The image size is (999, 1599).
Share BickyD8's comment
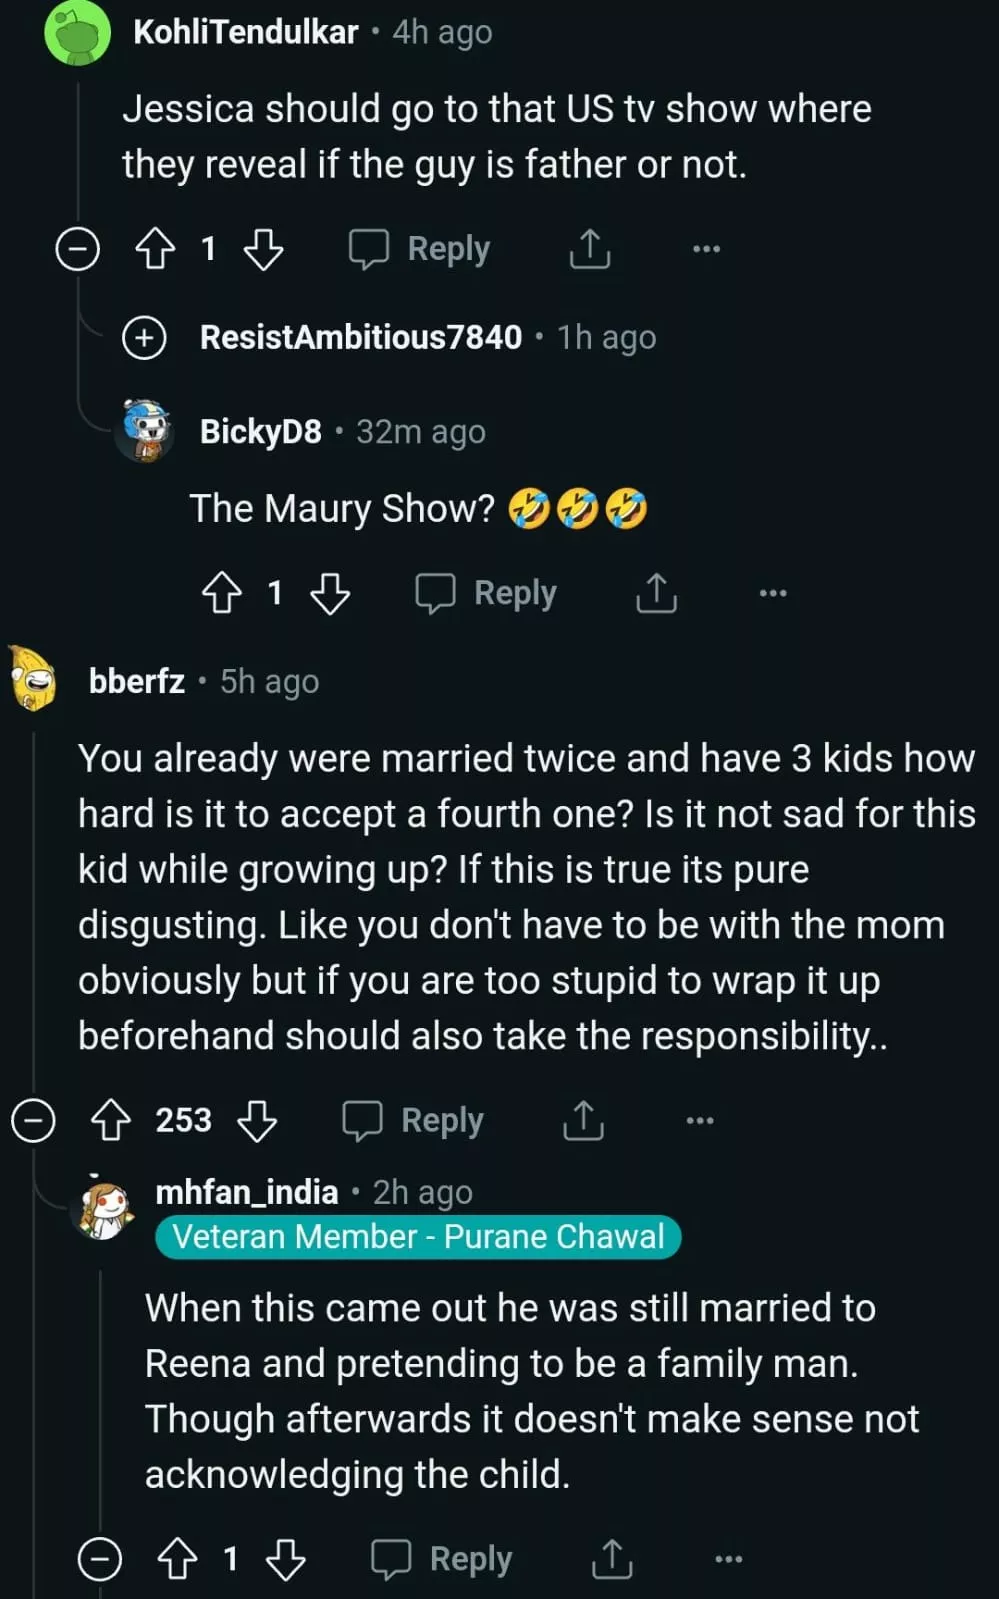click(656, 593)
